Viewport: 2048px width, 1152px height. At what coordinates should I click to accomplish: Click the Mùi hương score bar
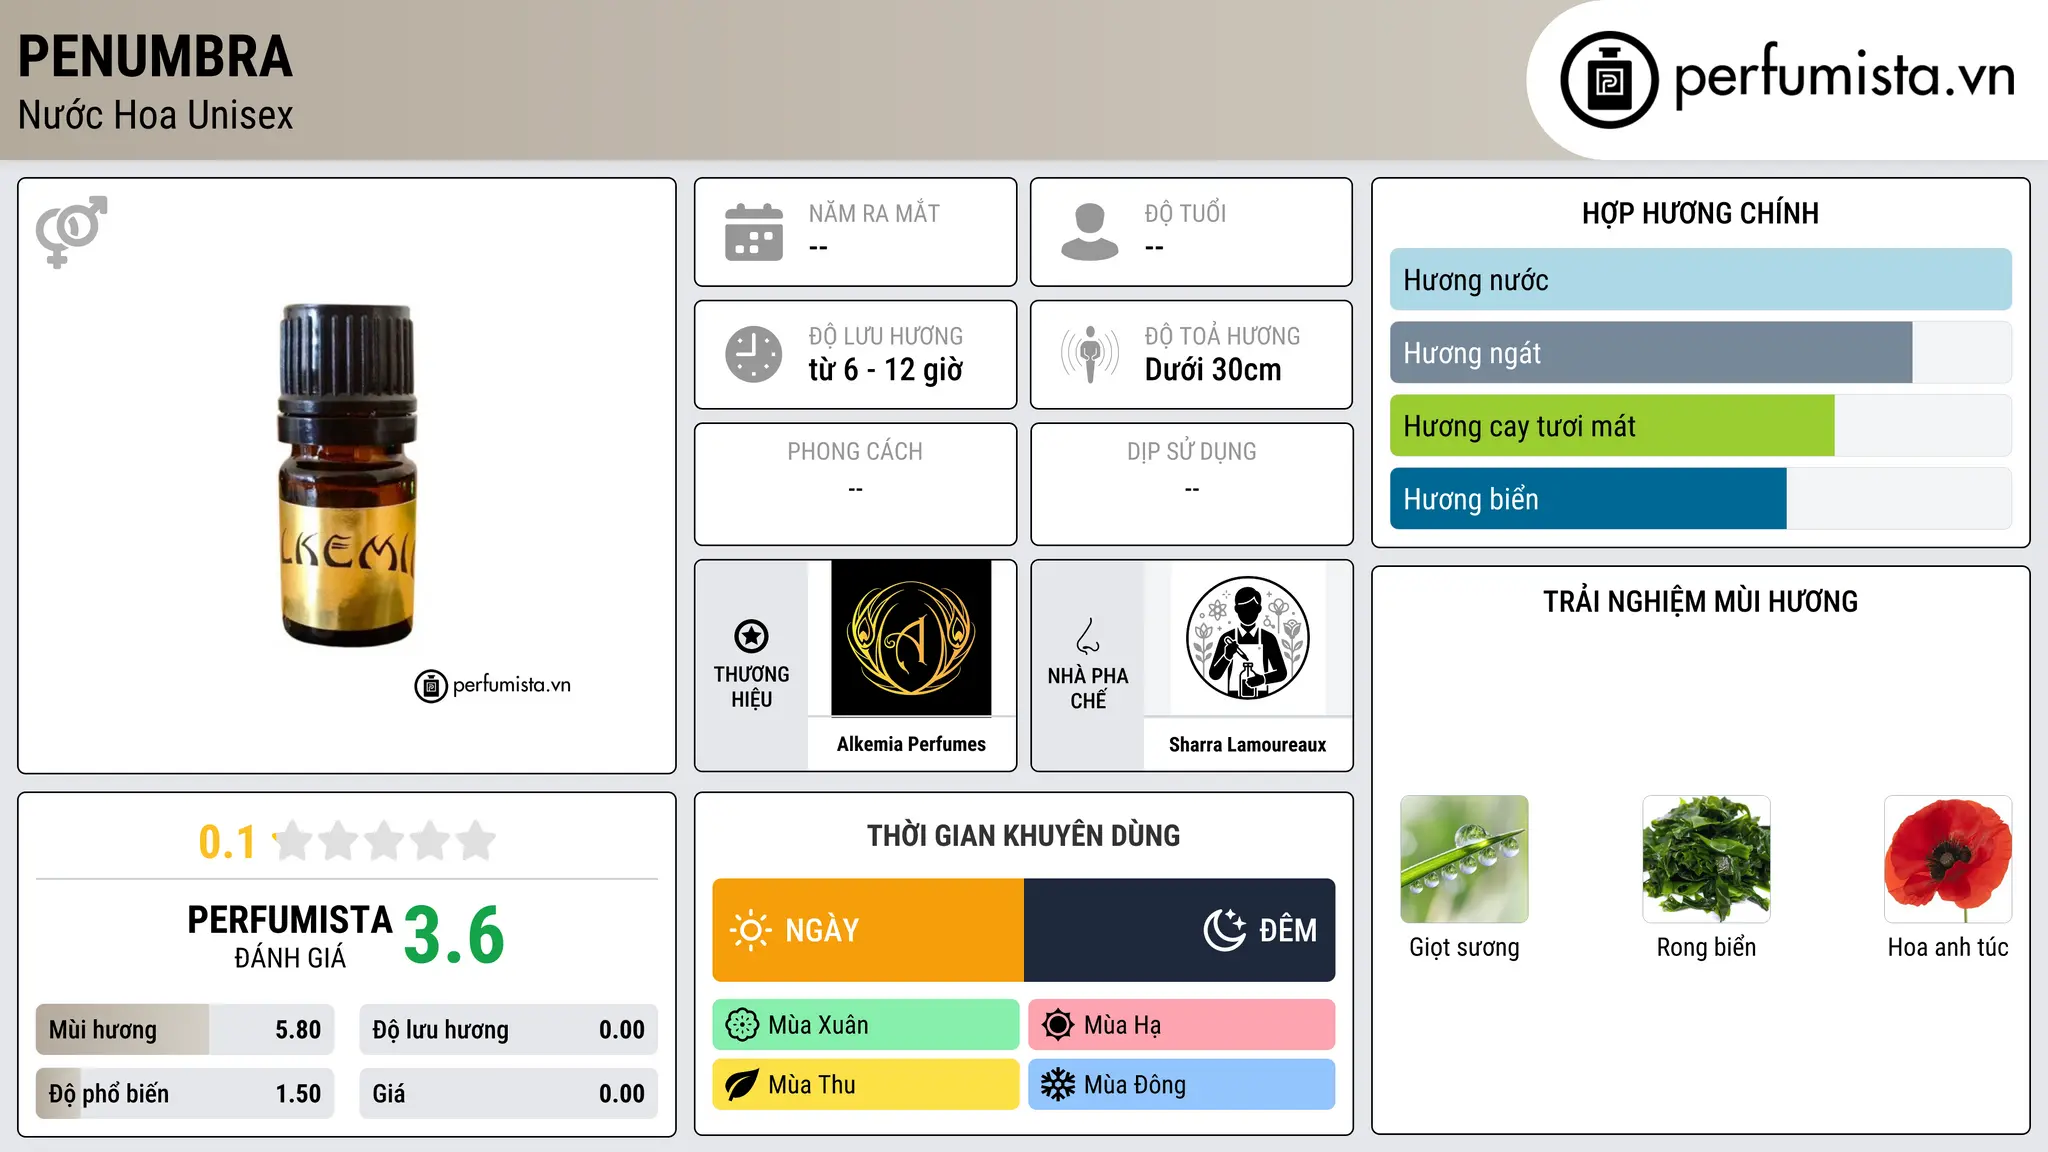pyautogui.click(x=185, y=1030)
